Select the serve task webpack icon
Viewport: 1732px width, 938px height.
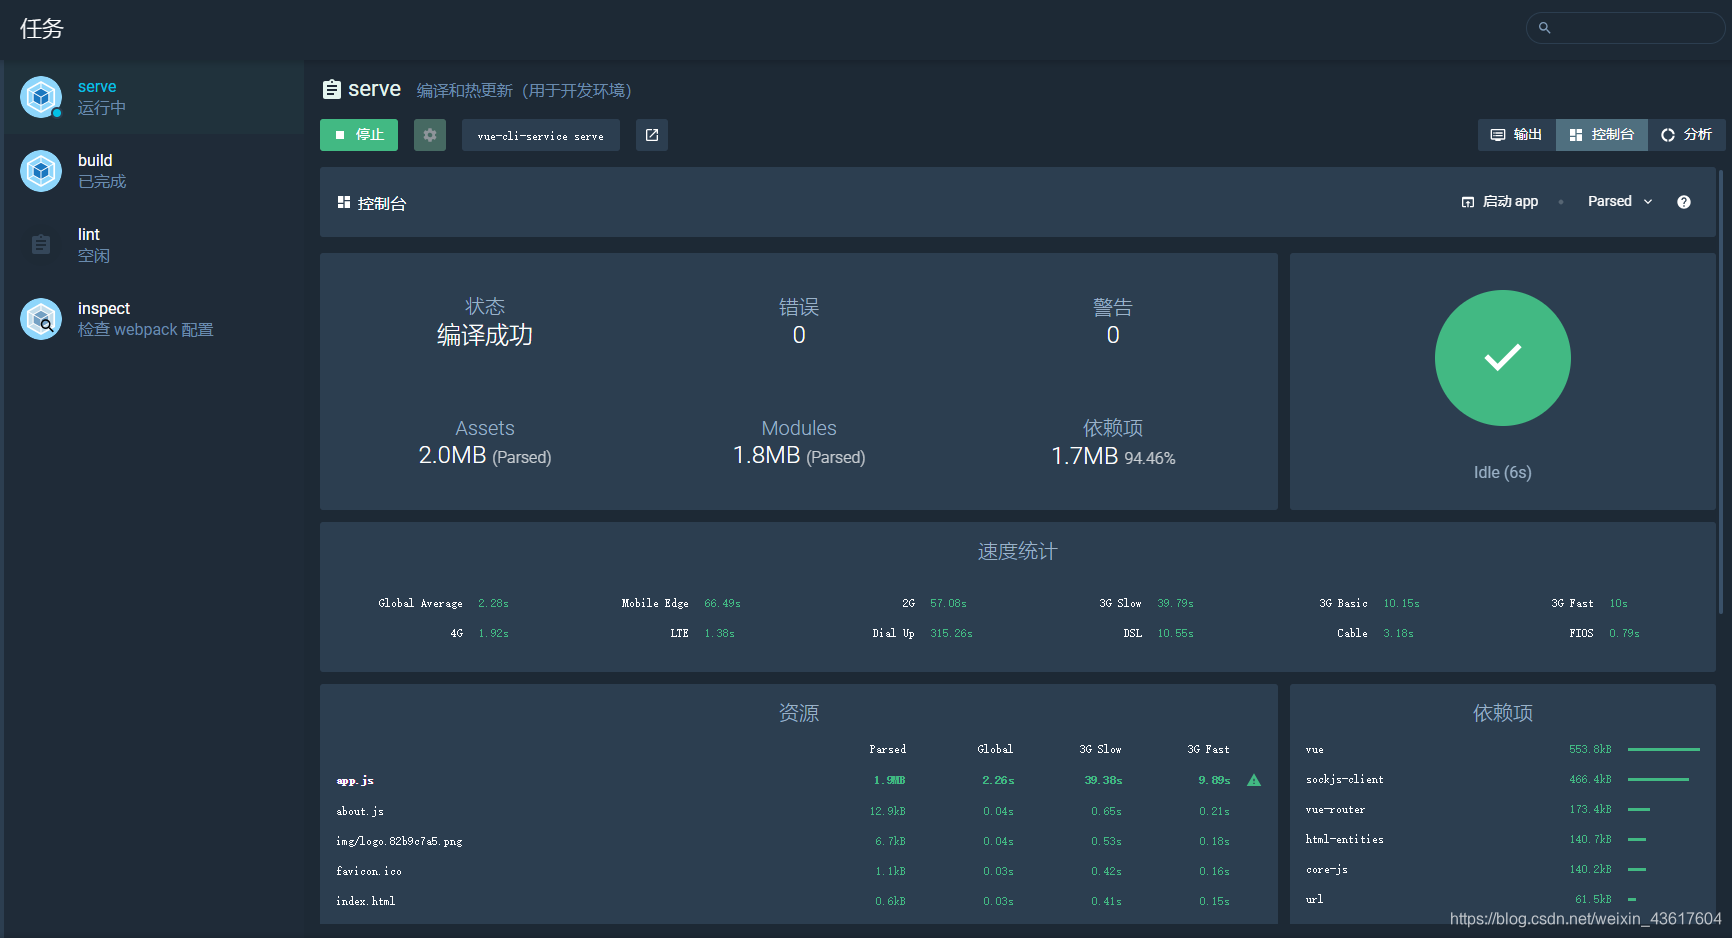click(x=41, y=97)
